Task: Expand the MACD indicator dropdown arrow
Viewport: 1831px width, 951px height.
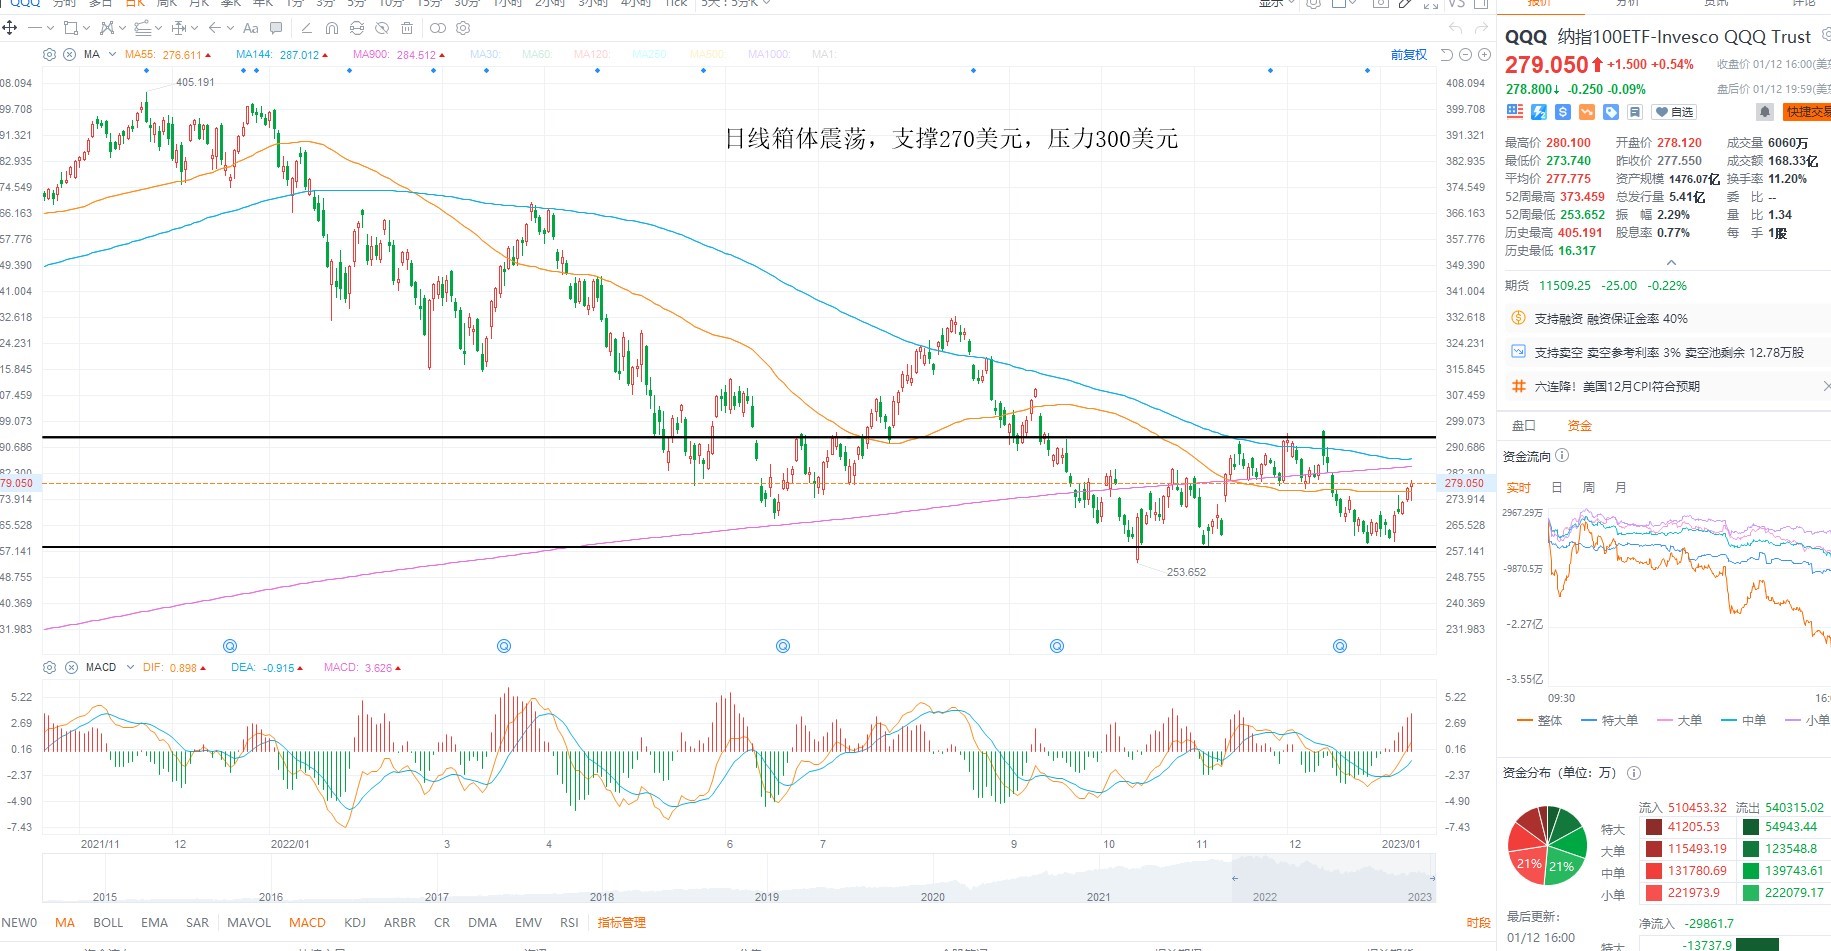Action: click(130, 667)
